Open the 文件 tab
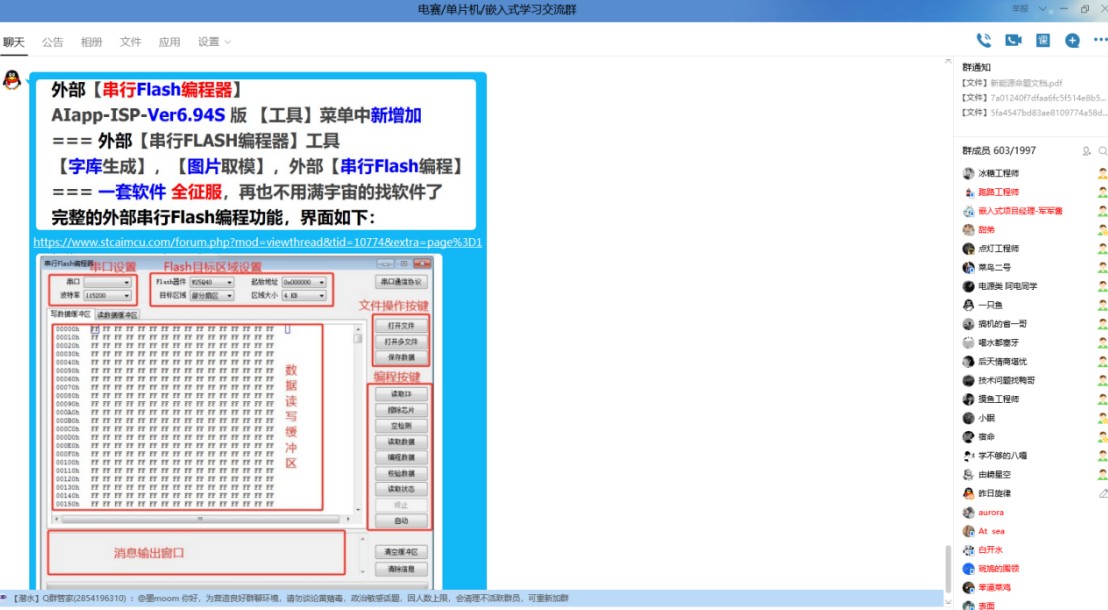 (130, 42)
